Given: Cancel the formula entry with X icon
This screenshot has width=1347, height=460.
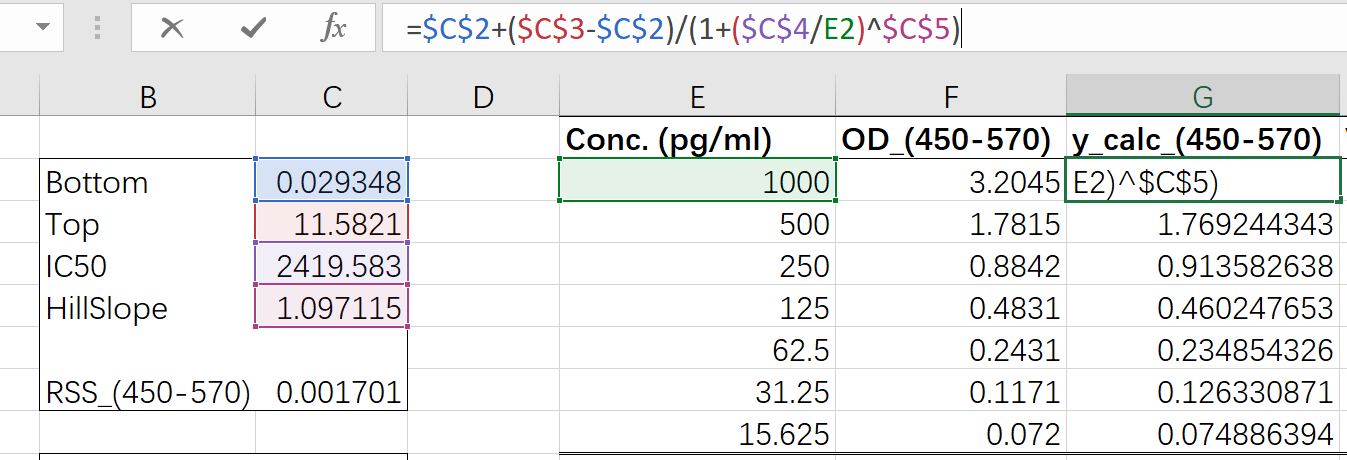Looking at the screenshot, I should coord(172,28).
